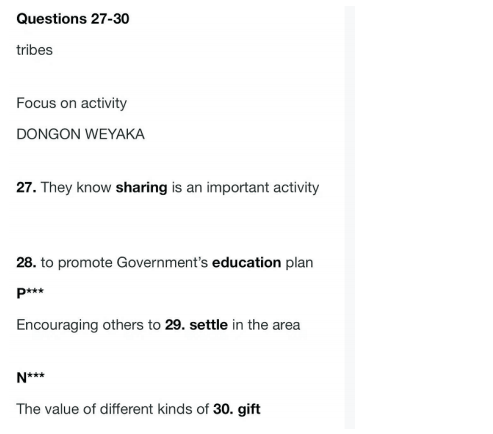Screen dimensions: 493x434
Task: Click question number 28
Action: [x=26, y=263]
